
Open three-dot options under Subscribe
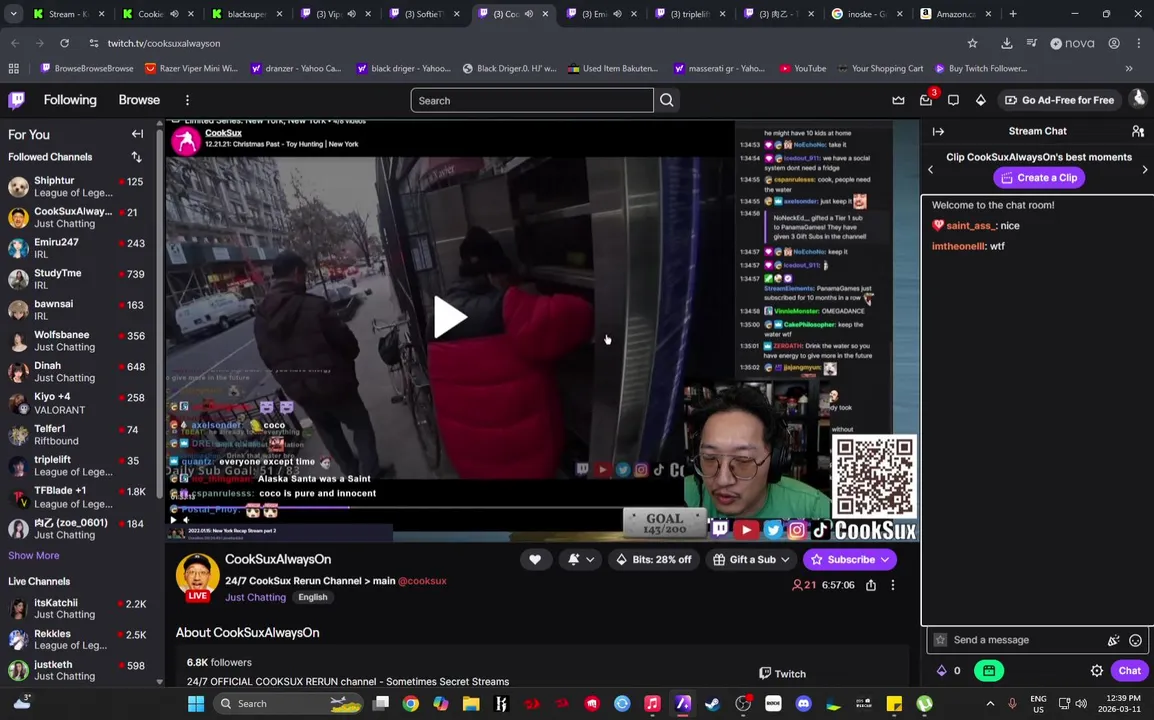click(x=893, y=585)
